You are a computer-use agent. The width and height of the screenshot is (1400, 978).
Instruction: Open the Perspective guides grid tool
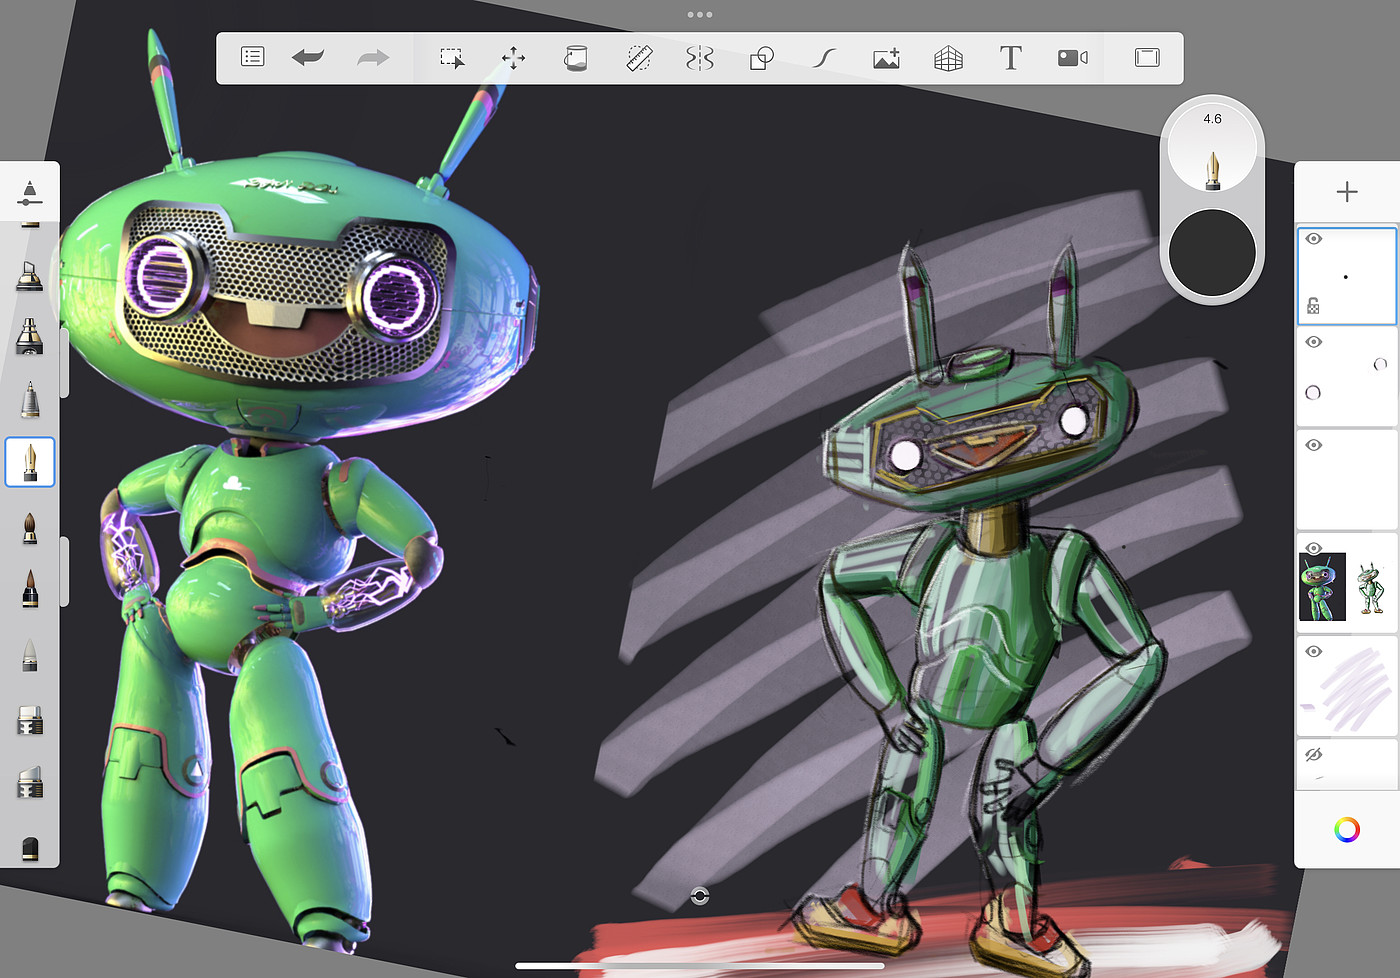(x=948, y=58)
